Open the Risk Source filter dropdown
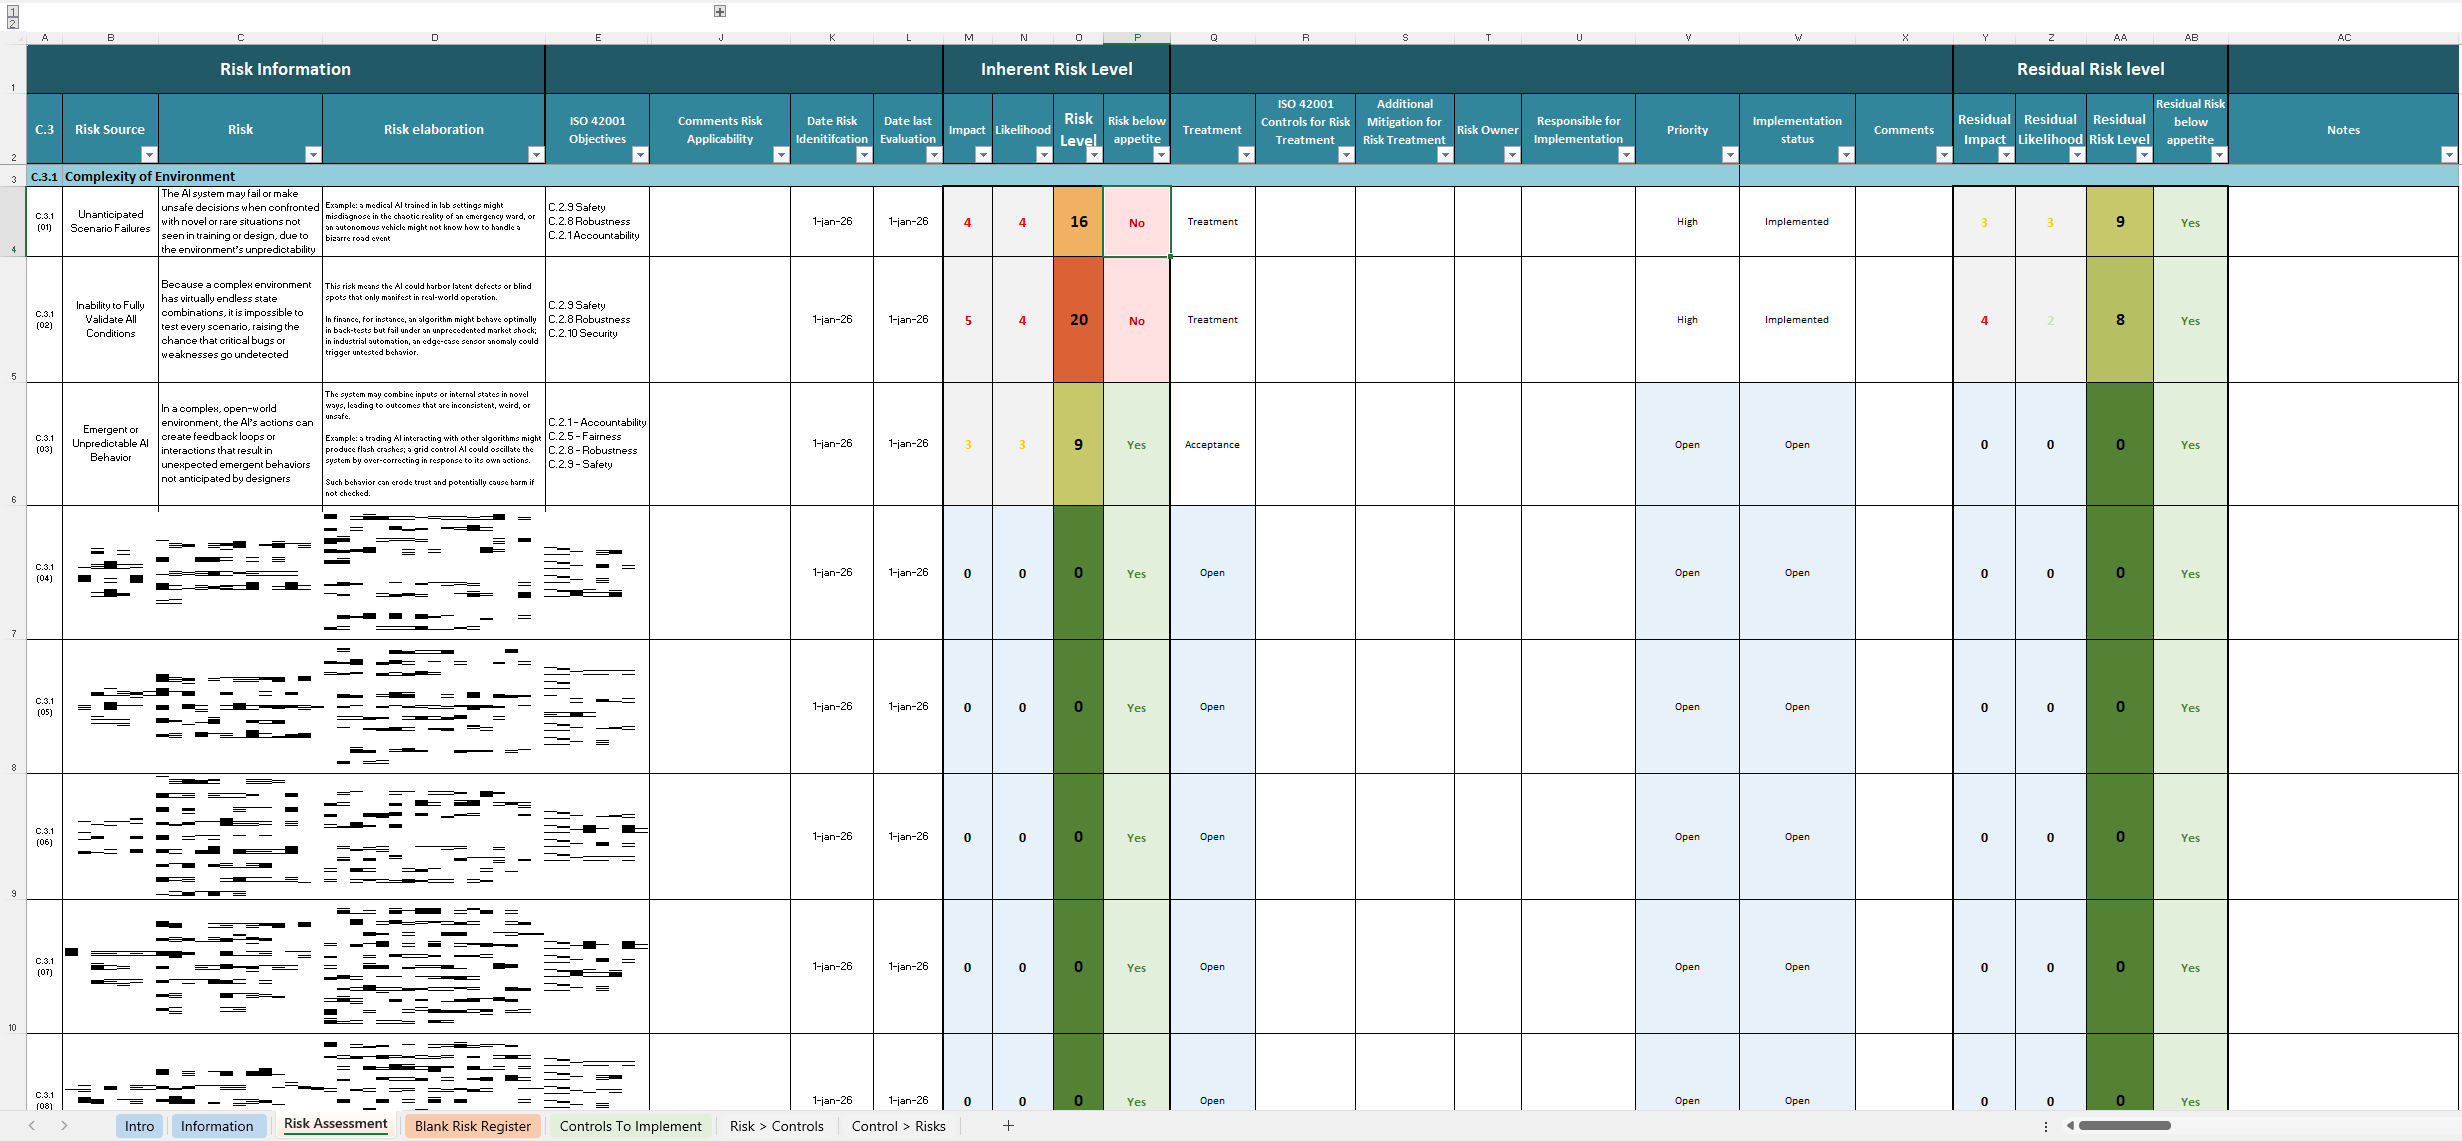2462x1141 pixels. pos(149,155)
